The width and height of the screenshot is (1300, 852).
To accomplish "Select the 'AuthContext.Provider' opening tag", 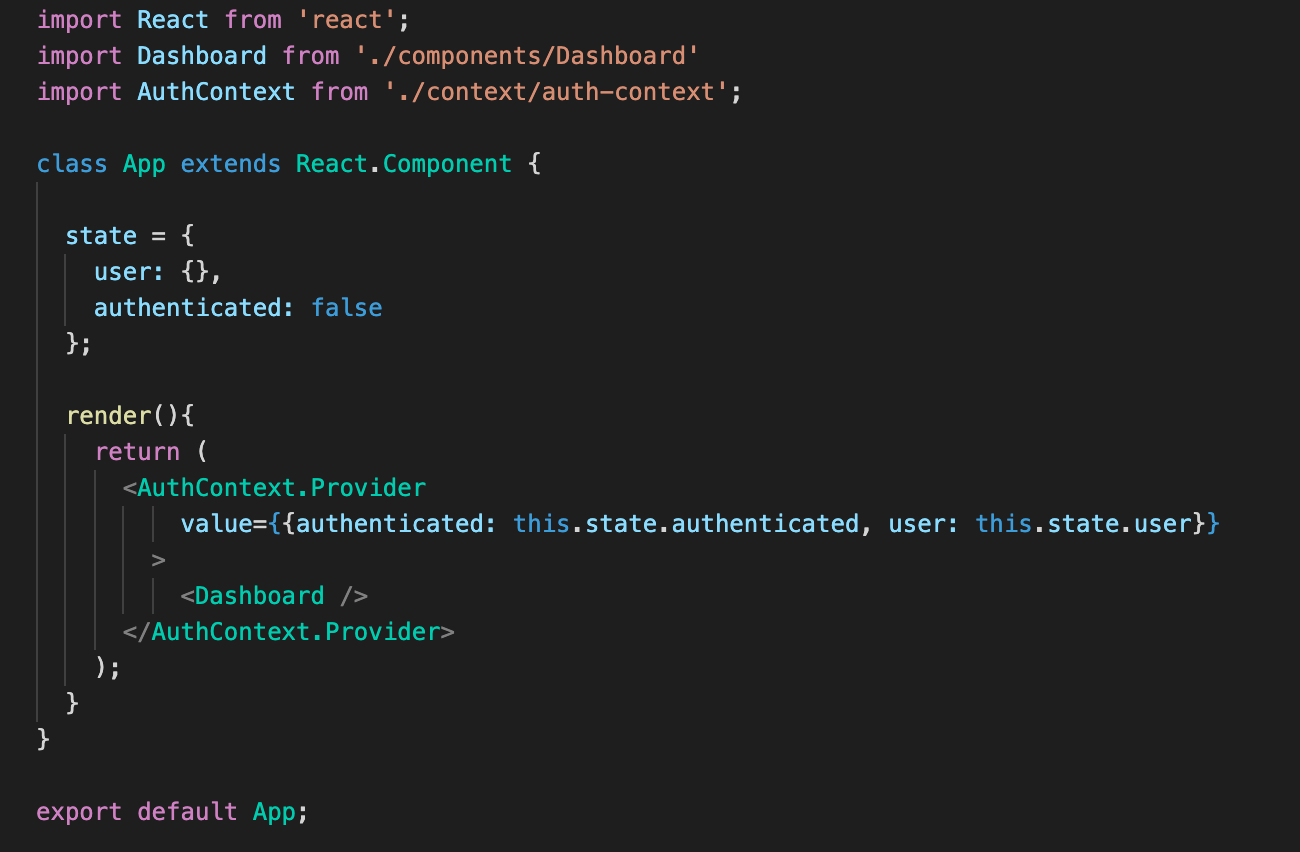I will coord(280,487).
